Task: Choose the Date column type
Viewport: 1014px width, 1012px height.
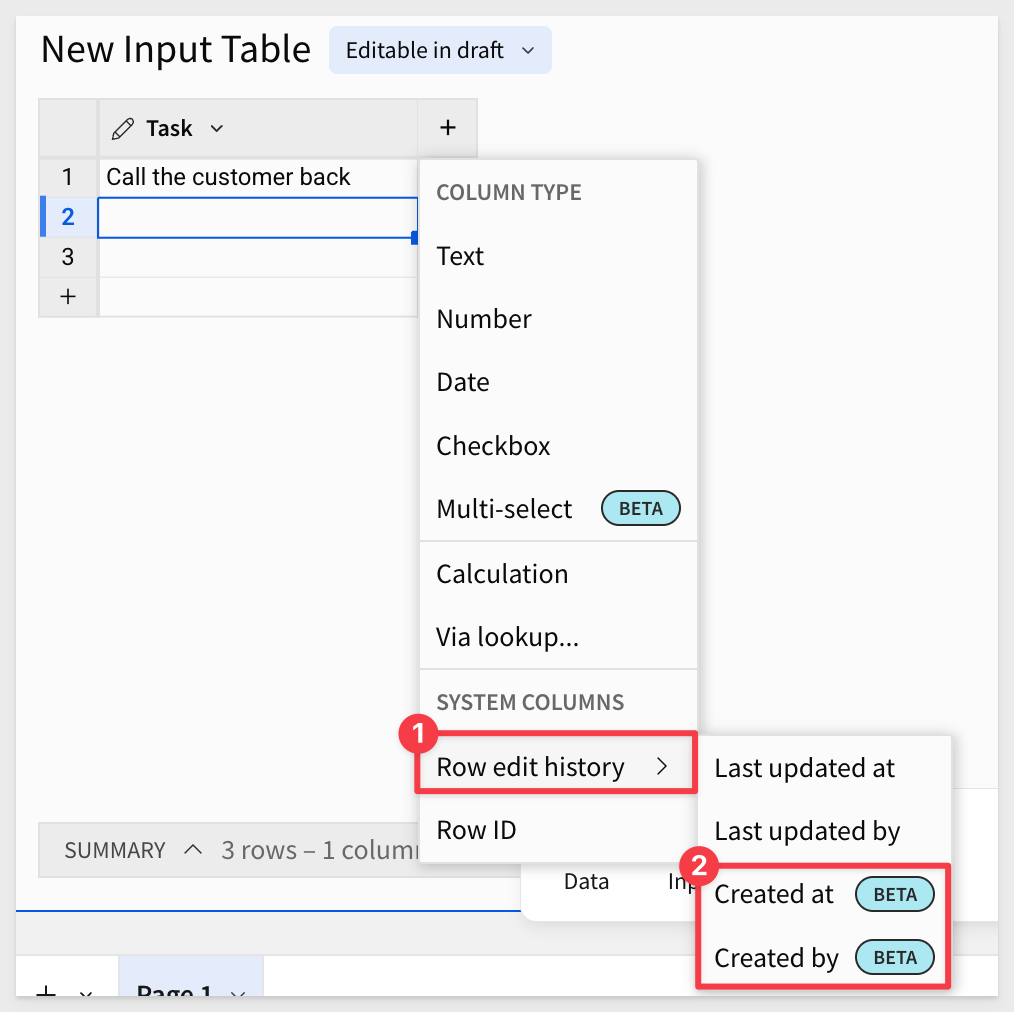Action: tap(463, 382)
